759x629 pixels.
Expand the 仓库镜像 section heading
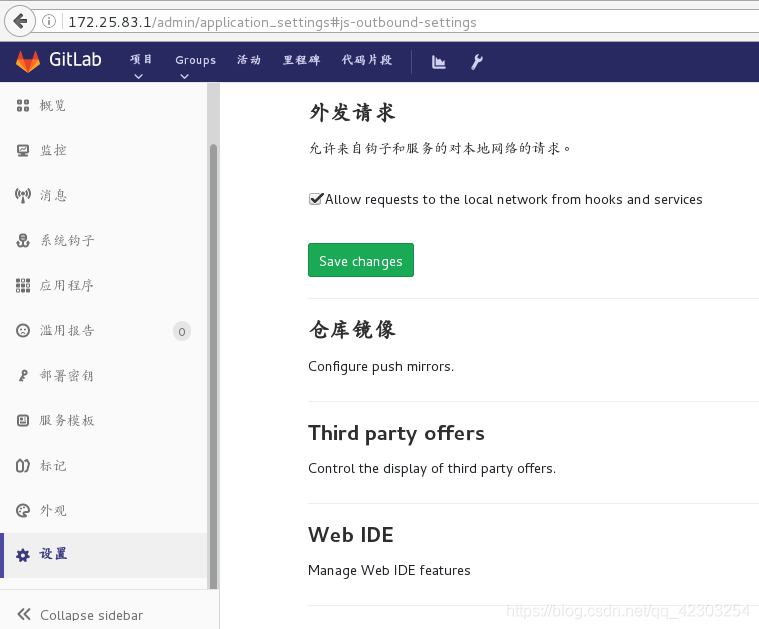352,329
